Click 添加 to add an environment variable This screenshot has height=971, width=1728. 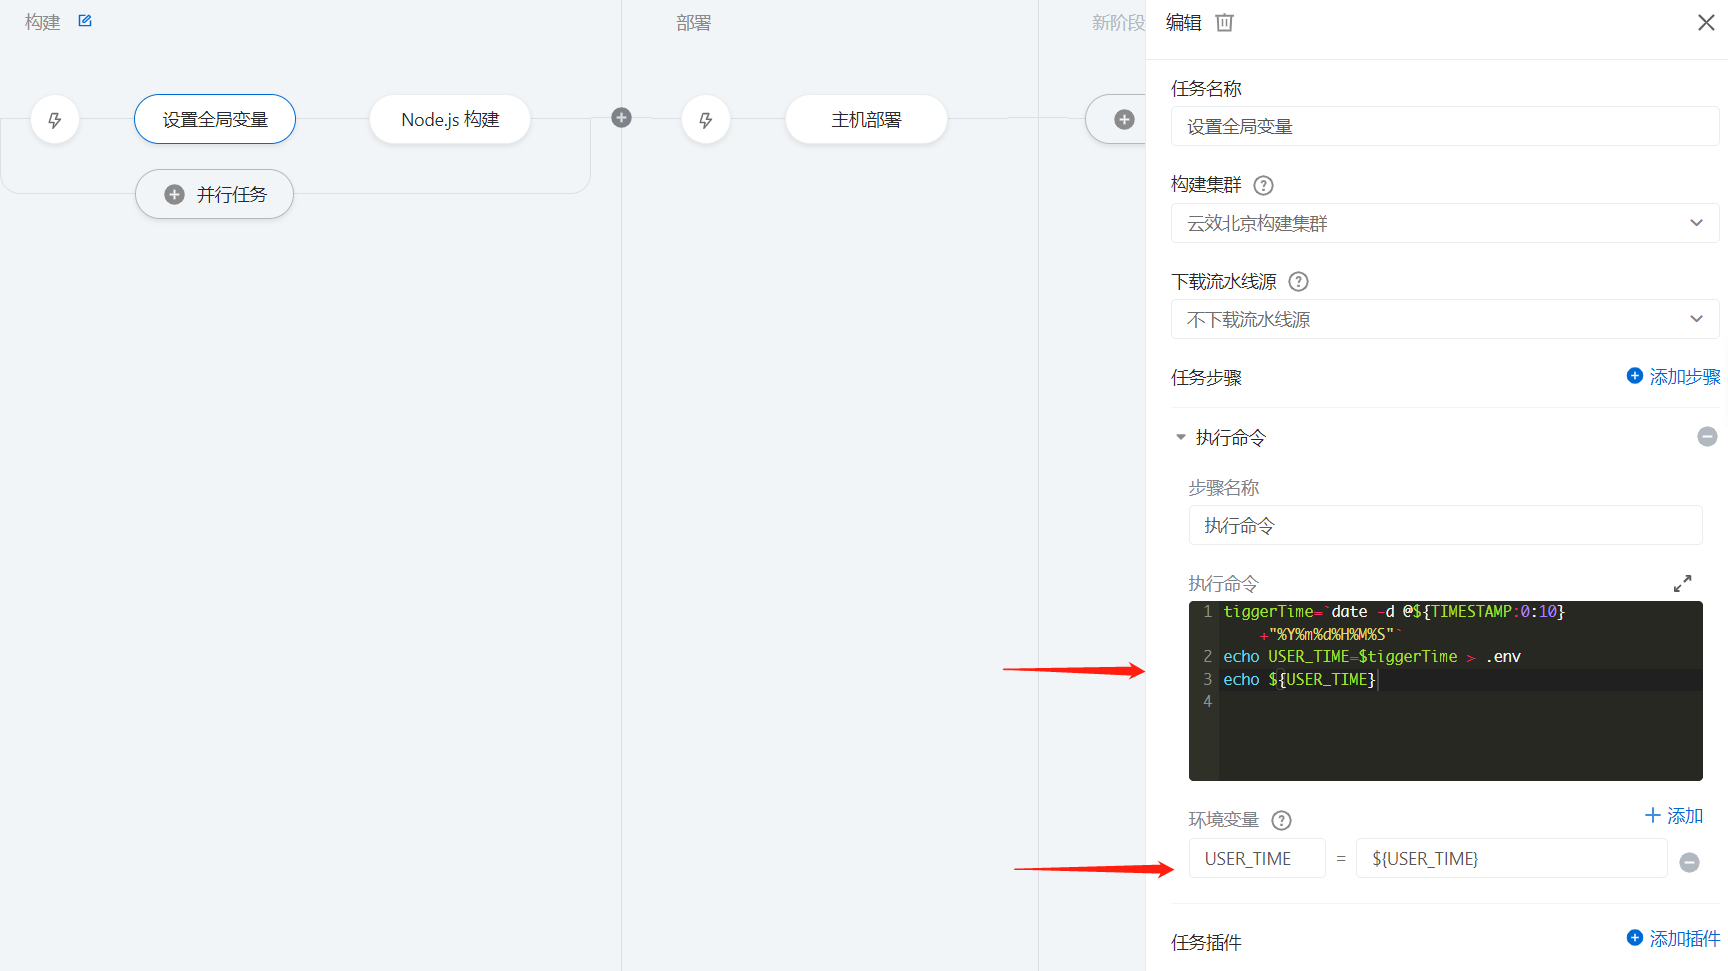click(x=1674, y=815)
